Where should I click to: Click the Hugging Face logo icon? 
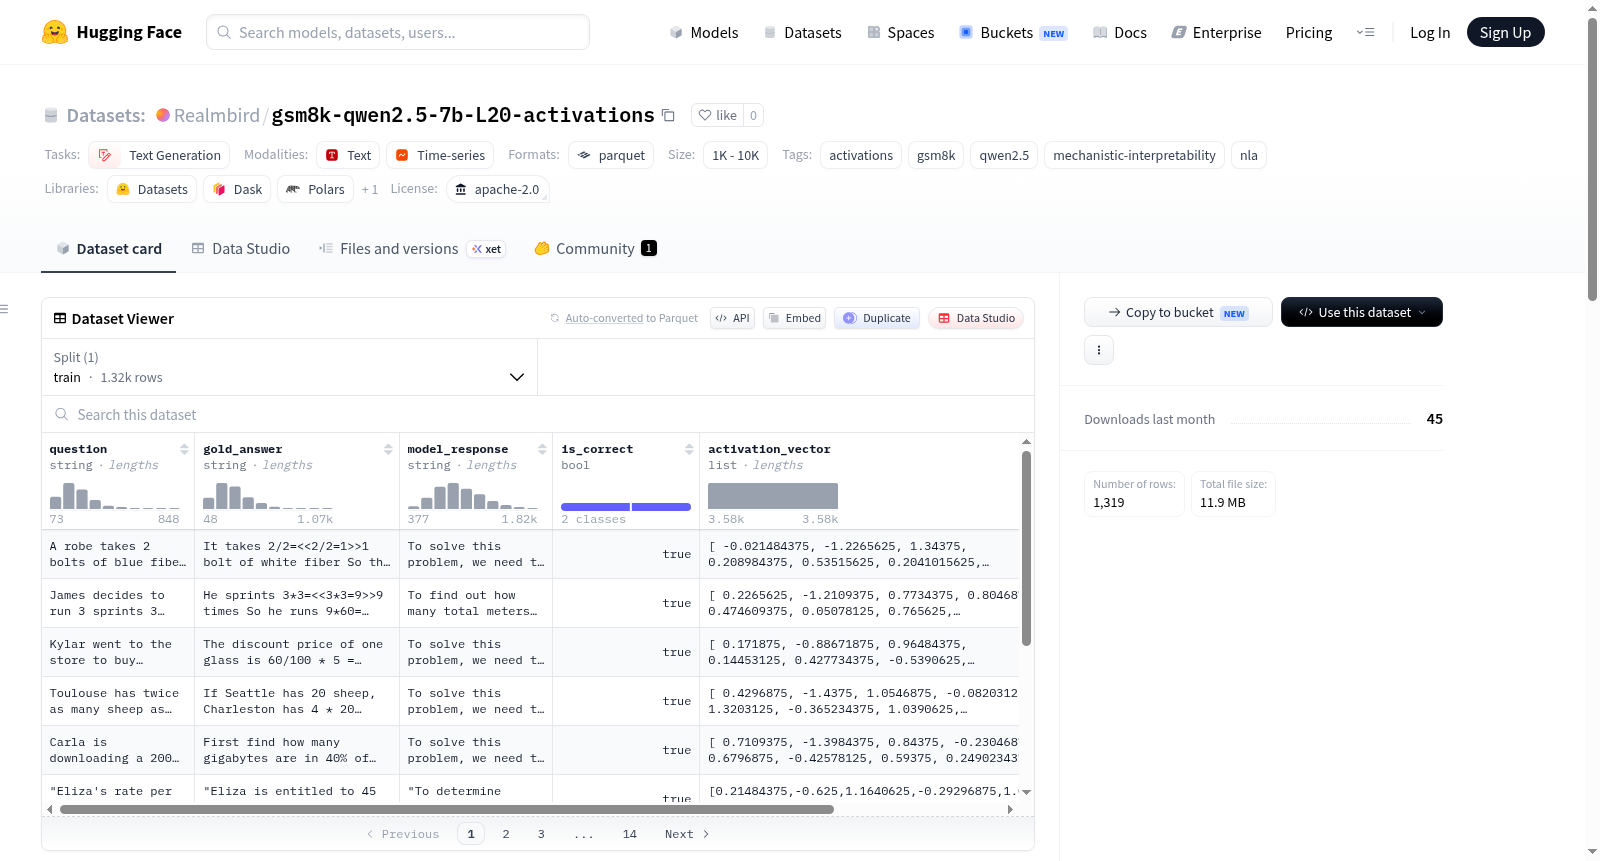(x=55, y=32)
